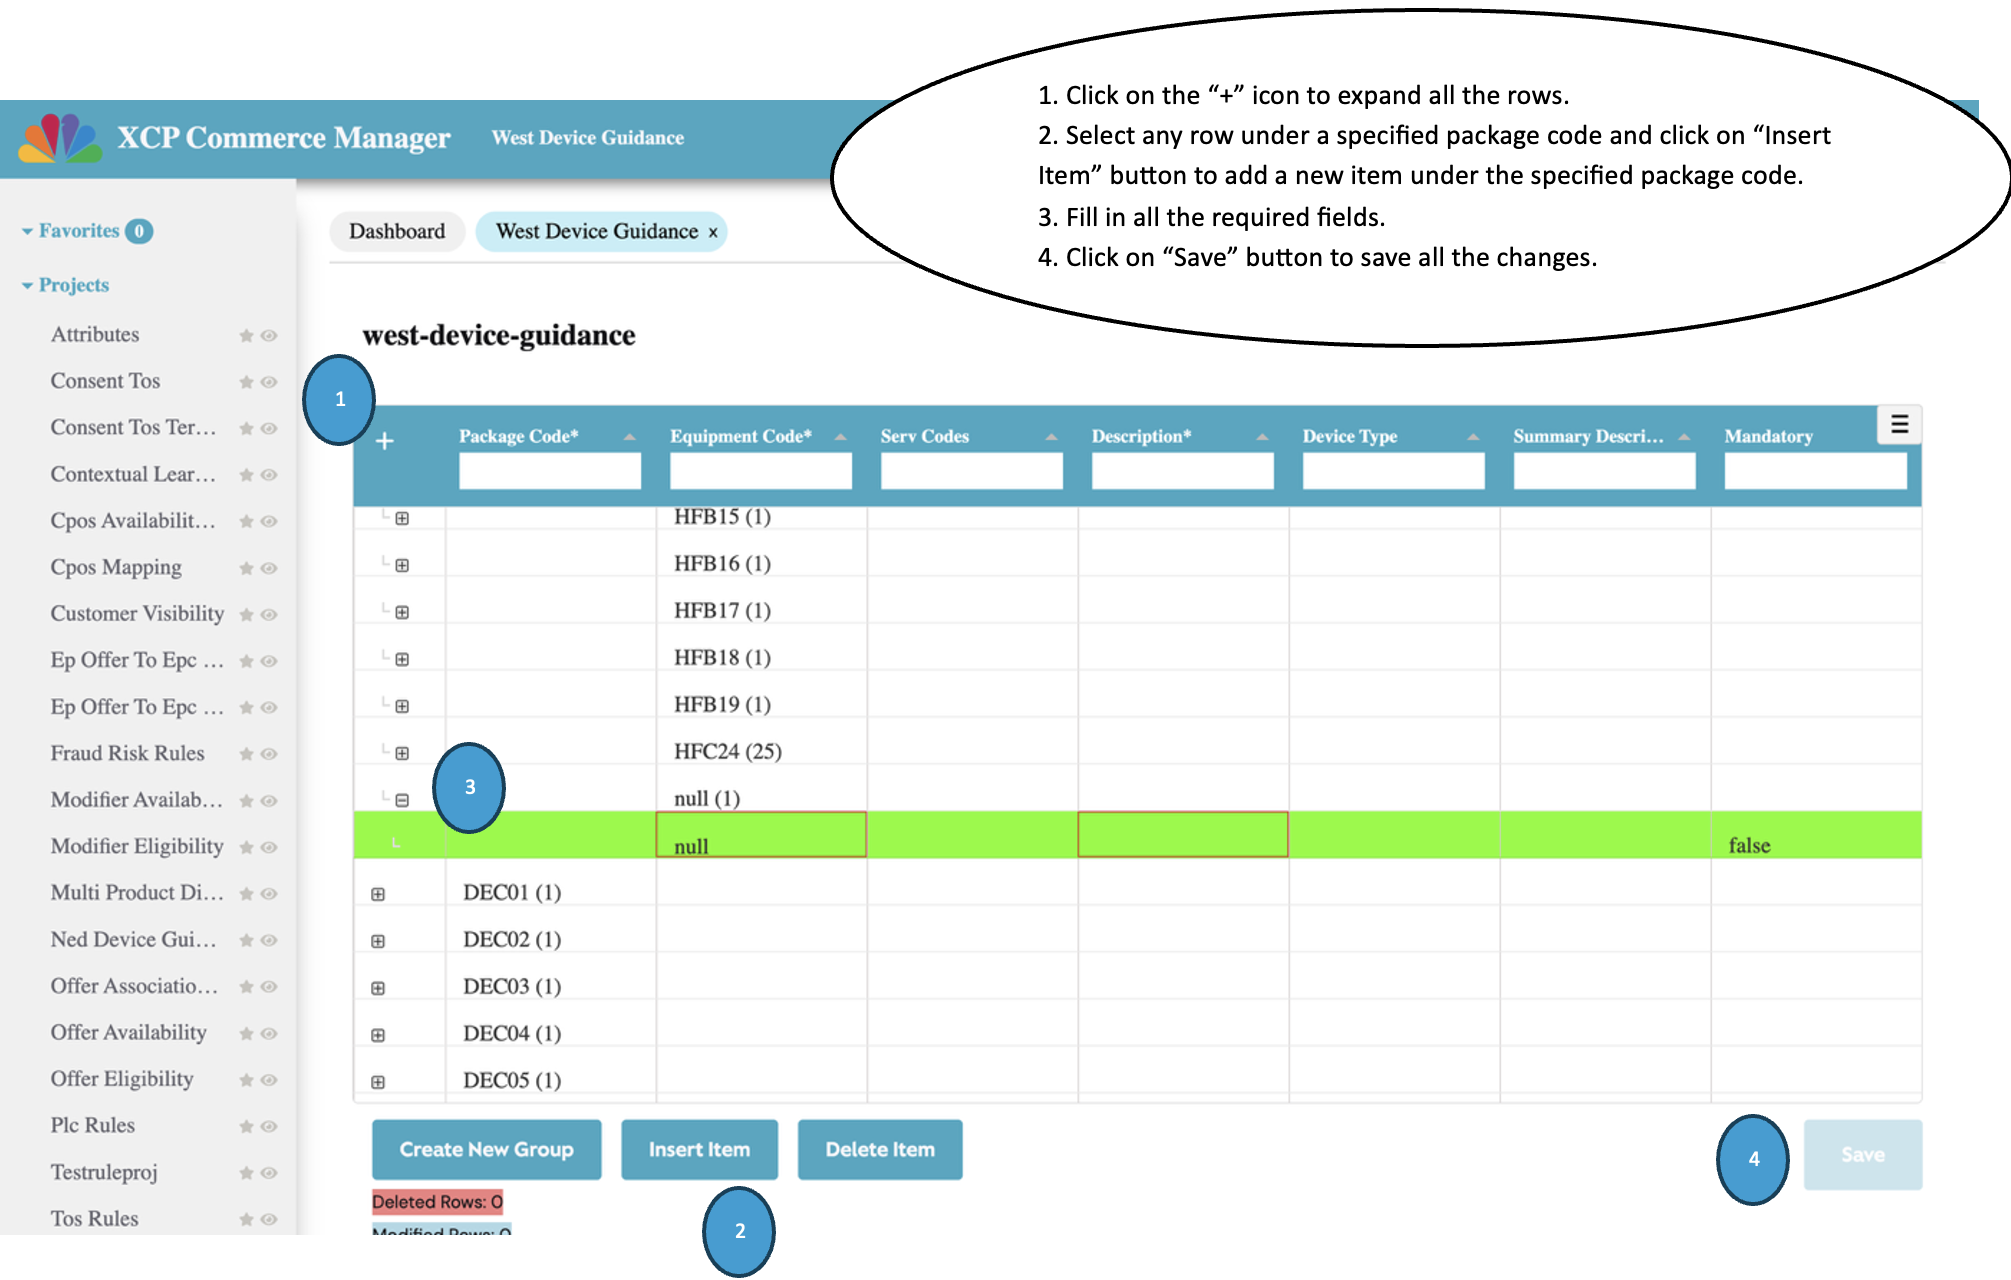Image resolution: width=2011 pixels, height=1280 pixels.
Task: Toggle visibility eye for Offer Associatio…
Action: click(x=269, y=987)
